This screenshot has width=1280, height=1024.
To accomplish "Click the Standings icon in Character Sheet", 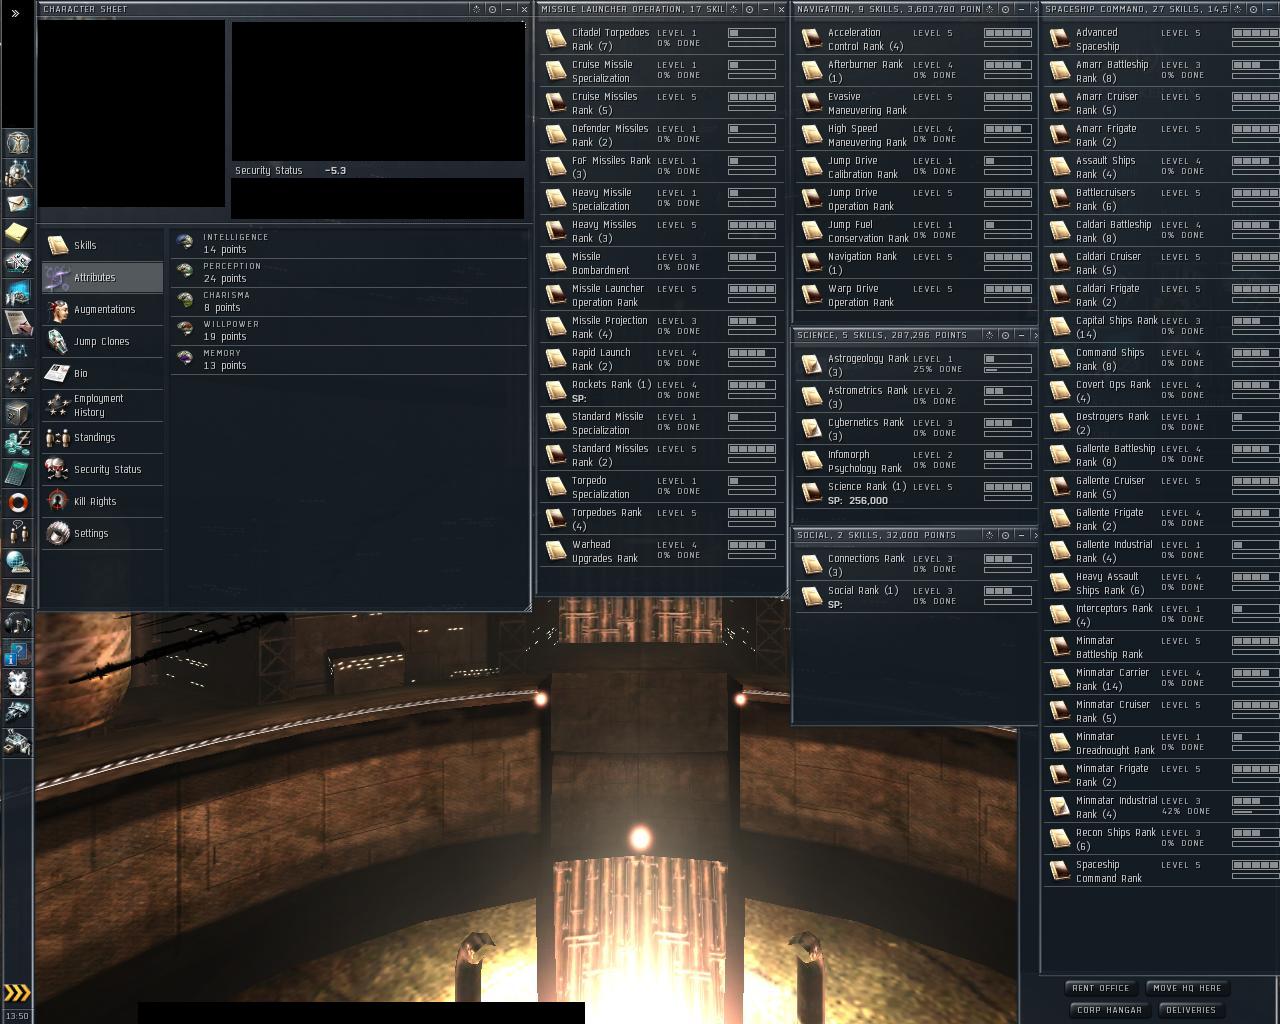I will (x=58, y=437).
